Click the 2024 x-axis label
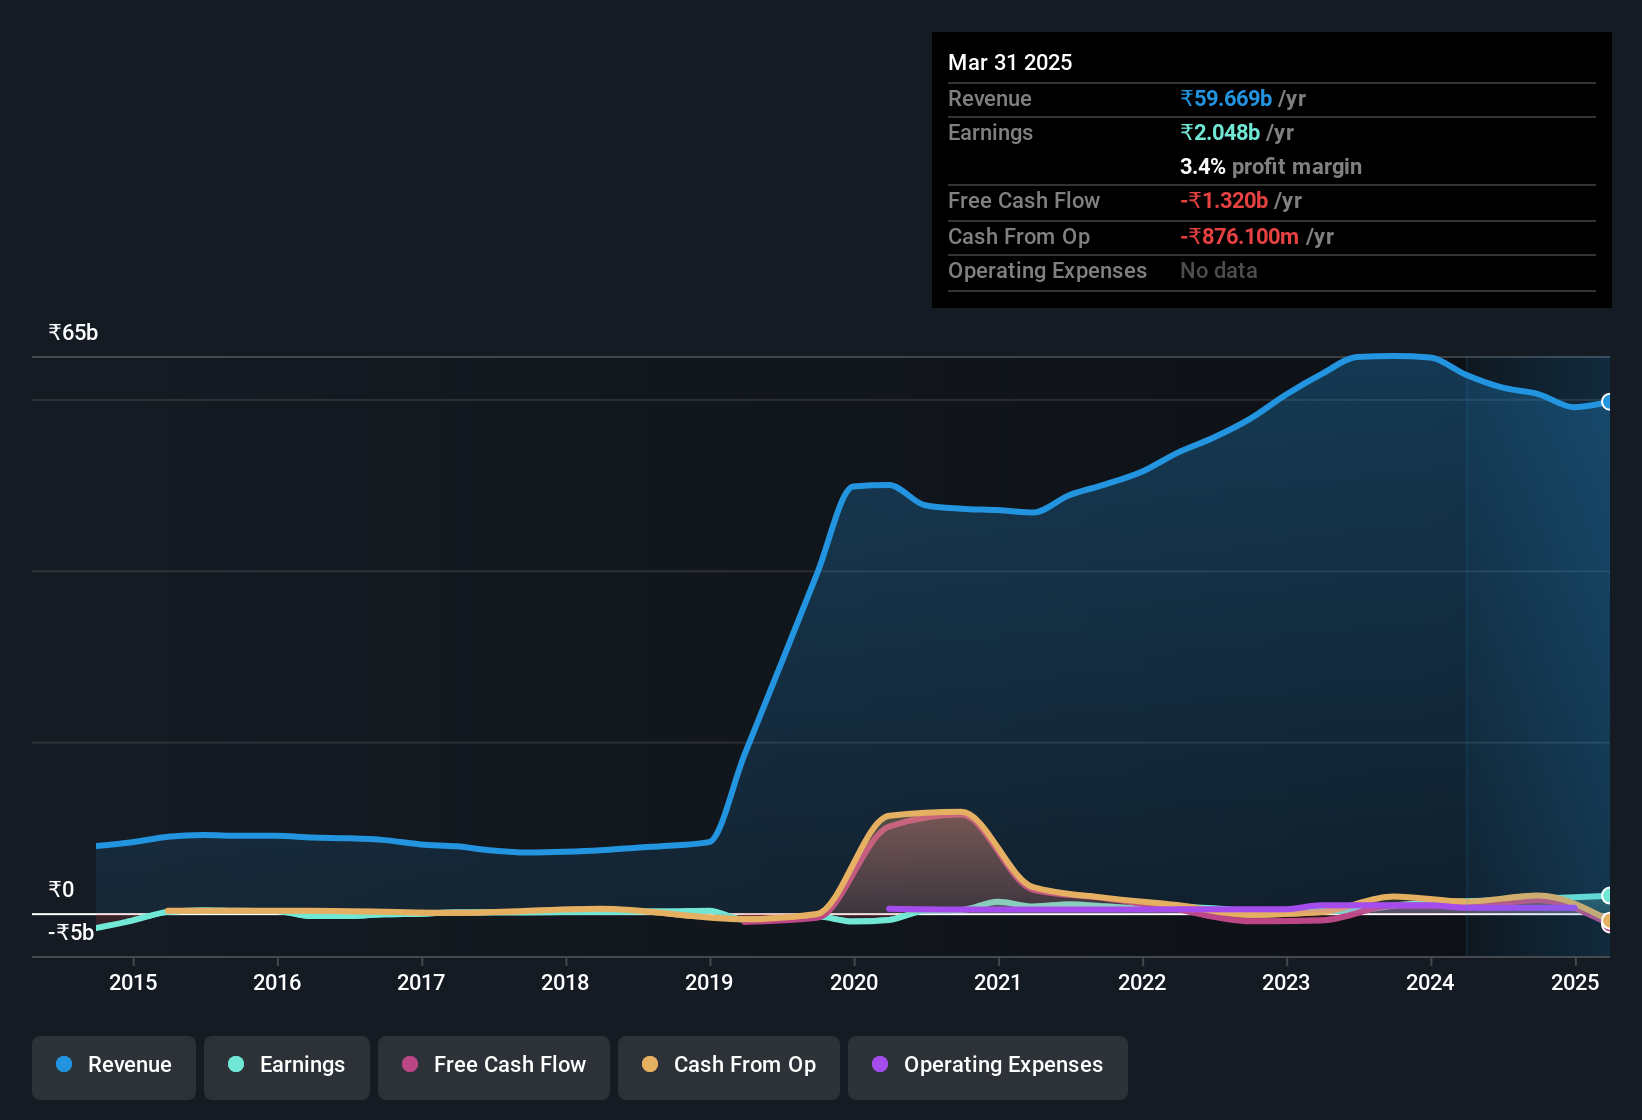The height and width of the screenshot is (1120, 1642). (1430, 982)
